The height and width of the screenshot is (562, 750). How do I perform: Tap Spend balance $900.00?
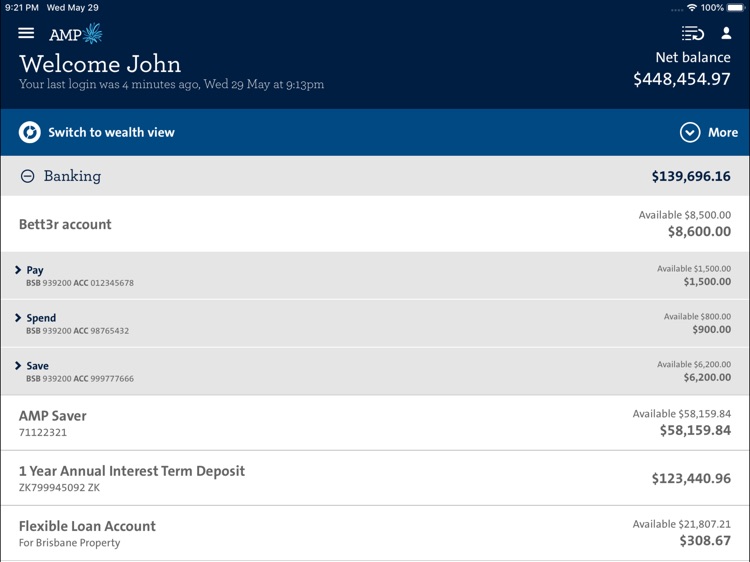(711, 330)
